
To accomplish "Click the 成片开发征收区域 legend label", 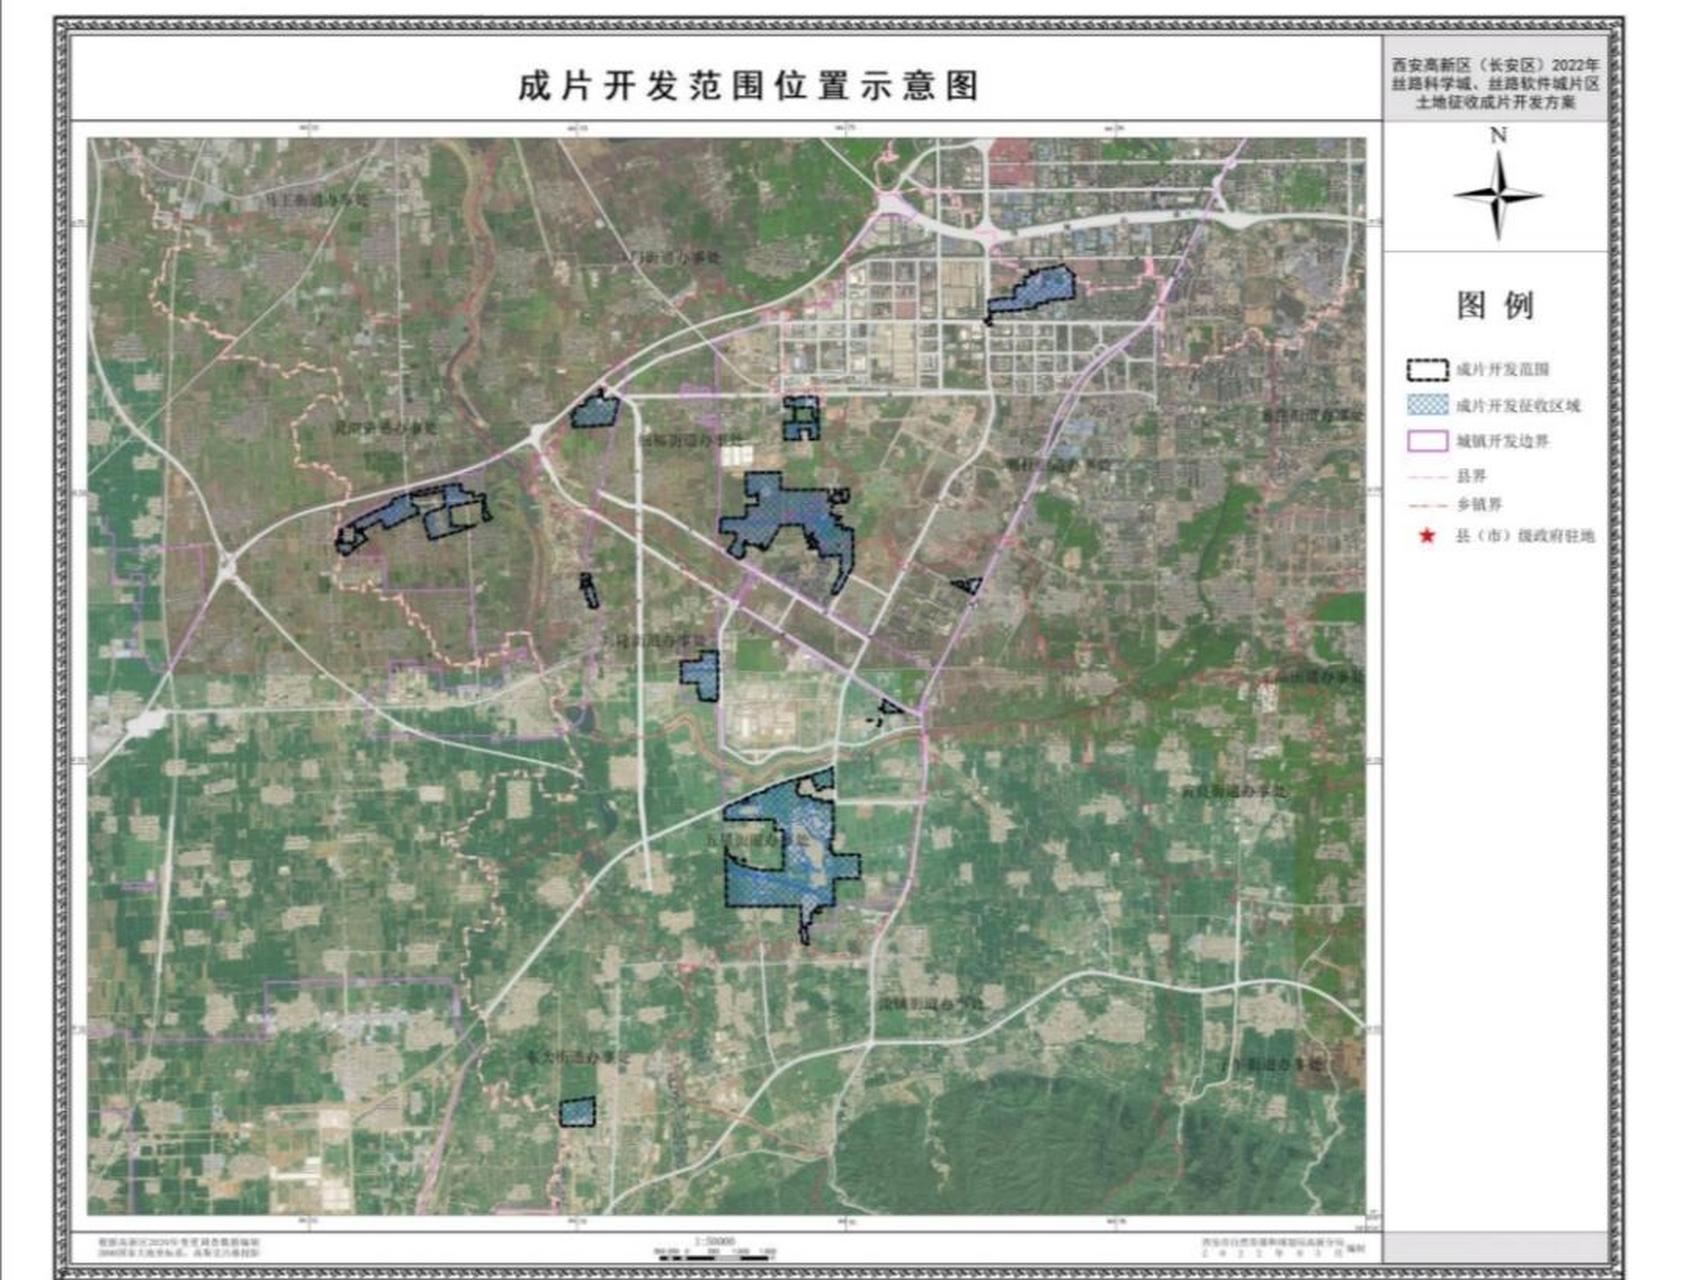I will (x=1518, y=405).
